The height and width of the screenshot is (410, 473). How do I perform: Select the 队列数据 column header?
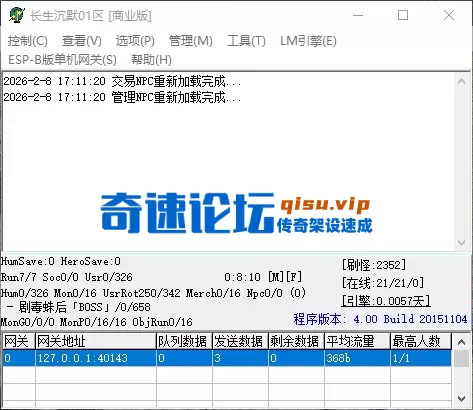click(x=184, y=341)
